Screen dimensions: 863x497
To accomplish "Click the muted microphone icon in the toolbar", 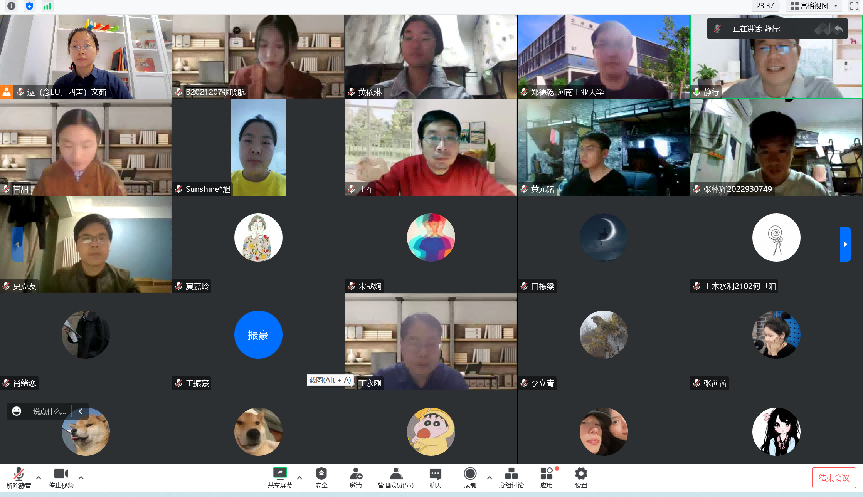I will (x=19, y=474).
